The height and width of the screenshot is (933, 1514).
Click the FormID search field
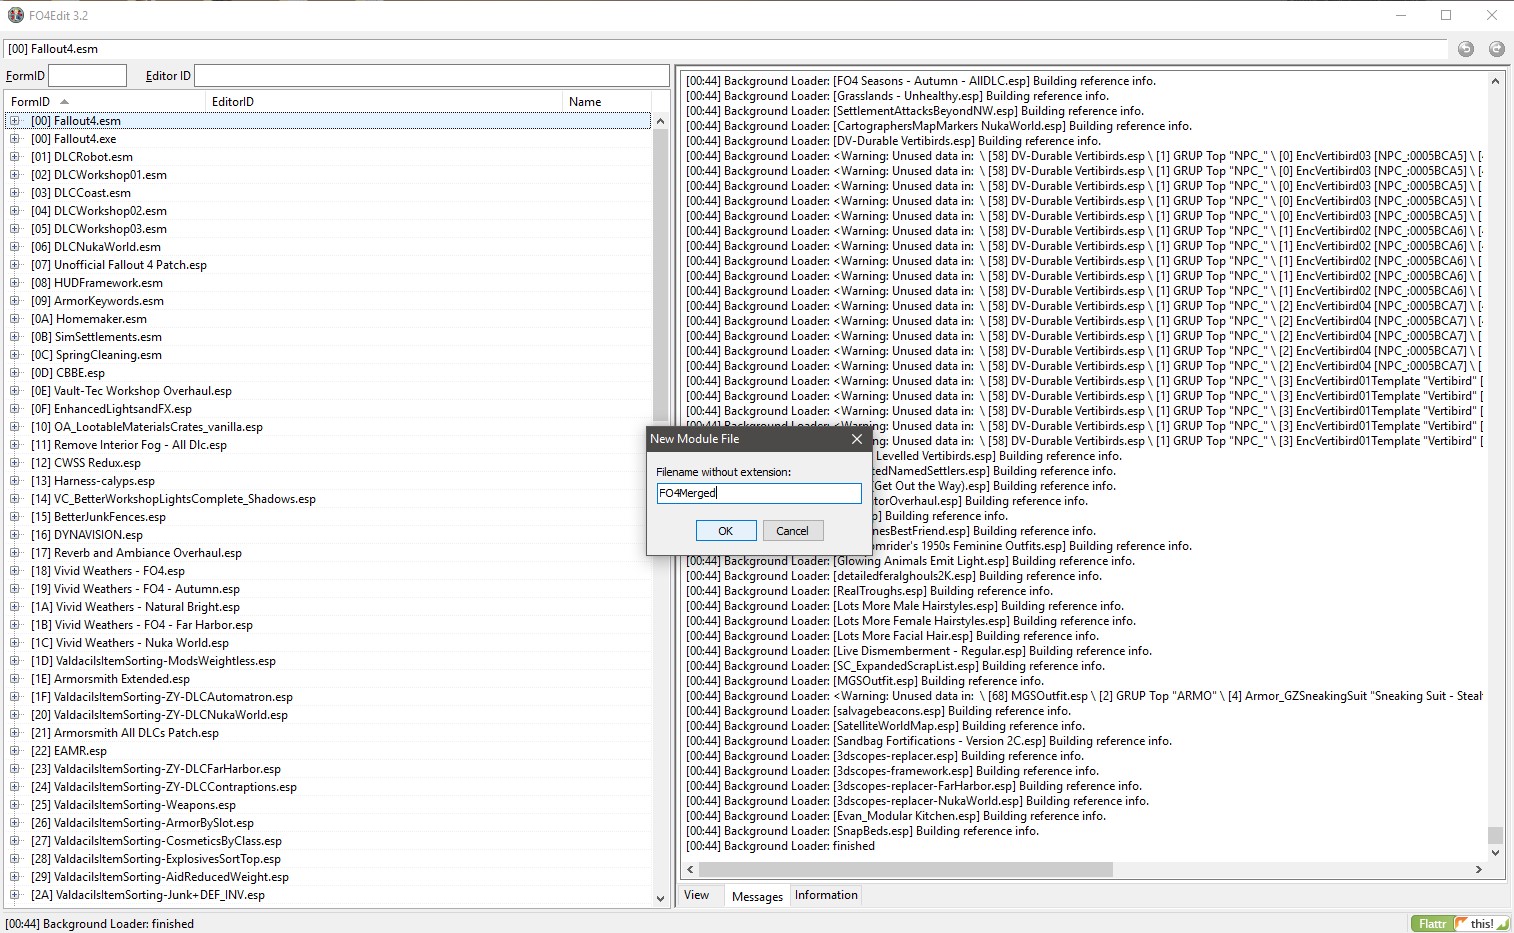(88, 75)
